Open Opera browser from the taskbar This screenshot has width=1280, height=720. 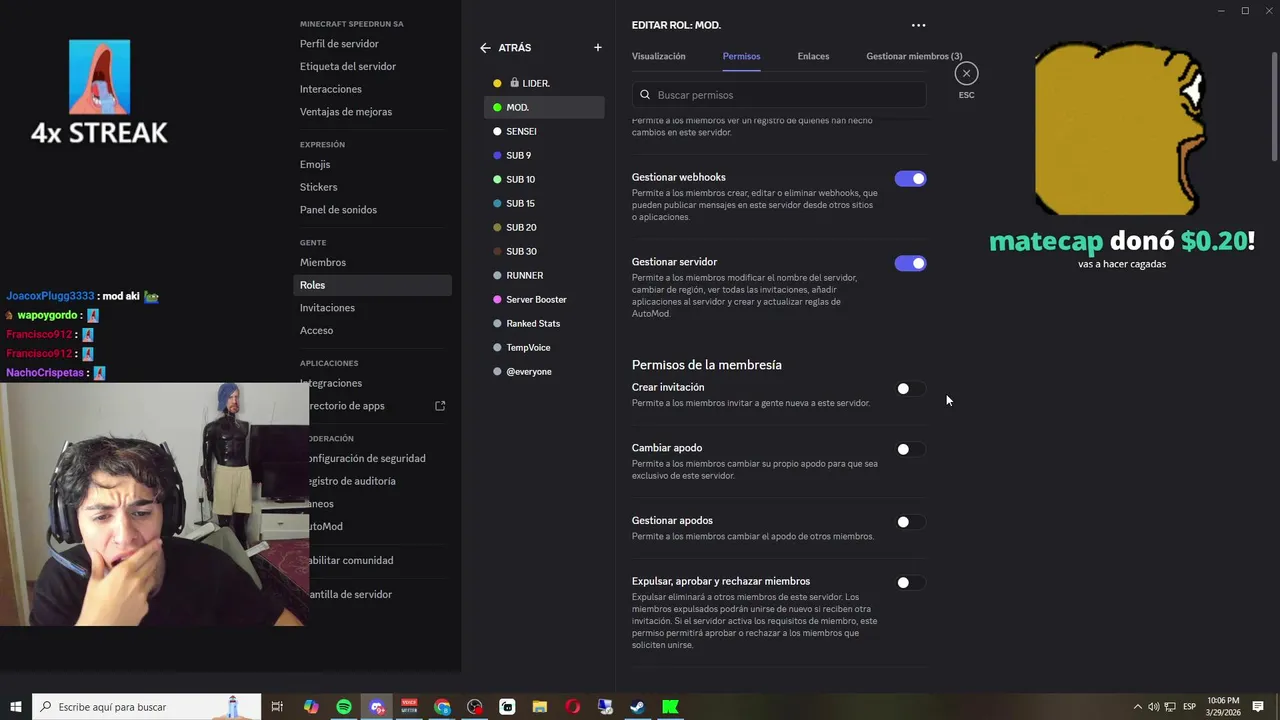coord(572,707)
